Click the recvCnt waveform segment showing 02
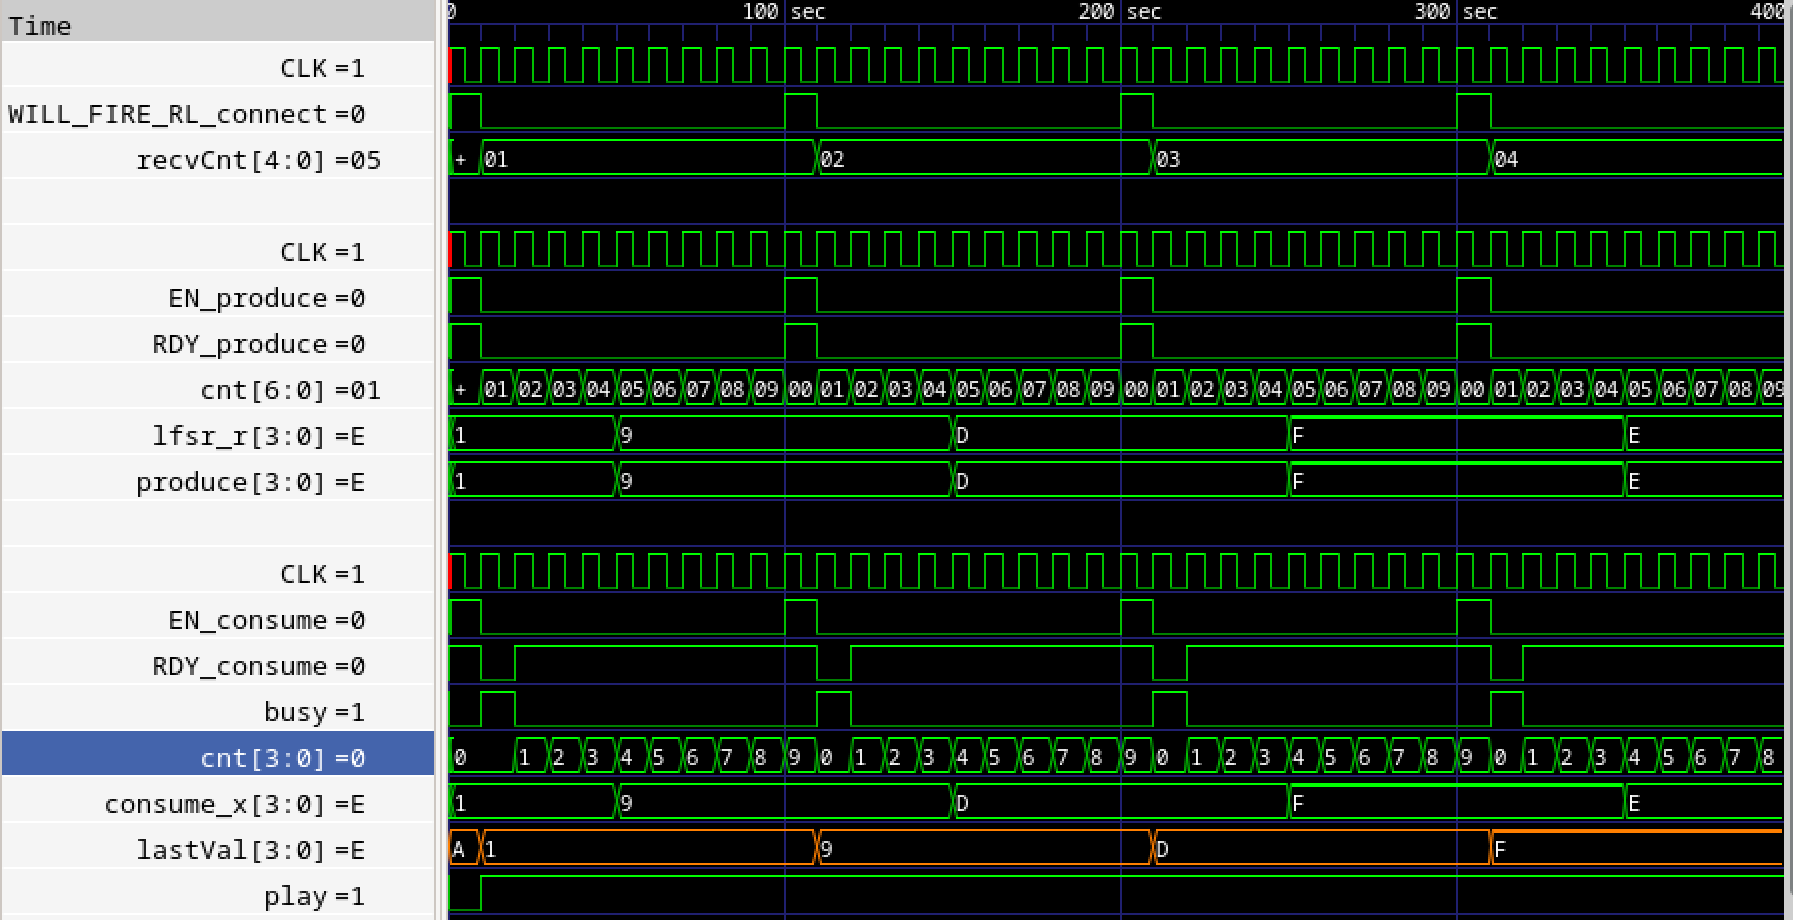The image size is (1793, 920). pos(980,159)
